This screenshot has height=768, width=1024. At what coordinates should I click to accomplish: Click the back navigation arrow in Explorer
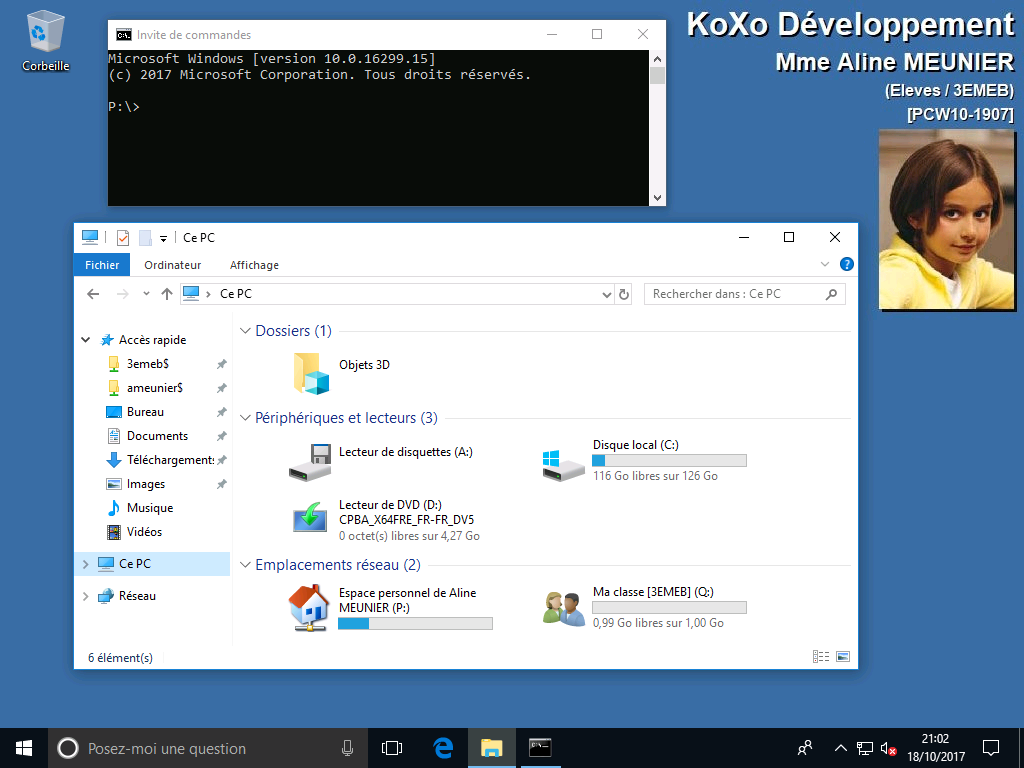tap(93, 295)
